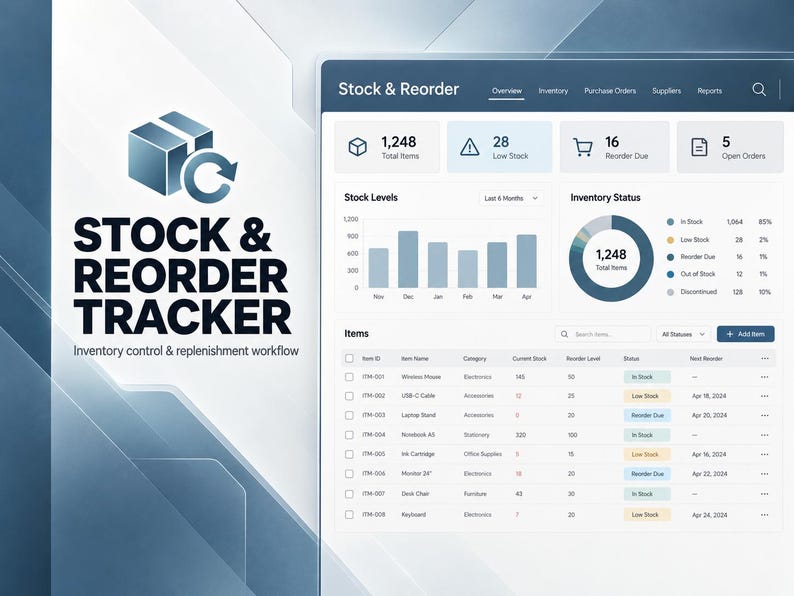Click the Open Orders document icon
Image resolution: width=794 pixels, height=596 pixels.
[x=699, y=147]
